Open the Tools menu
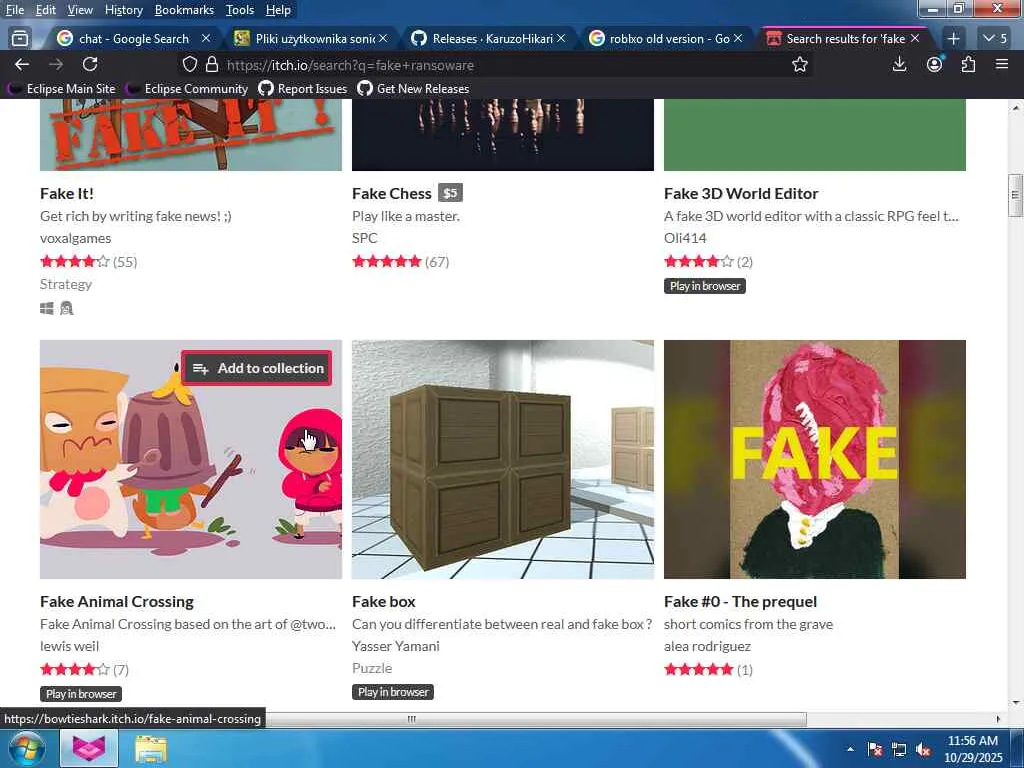Image resolution: width=1024 pixels, height=768 pixels. 240,10
